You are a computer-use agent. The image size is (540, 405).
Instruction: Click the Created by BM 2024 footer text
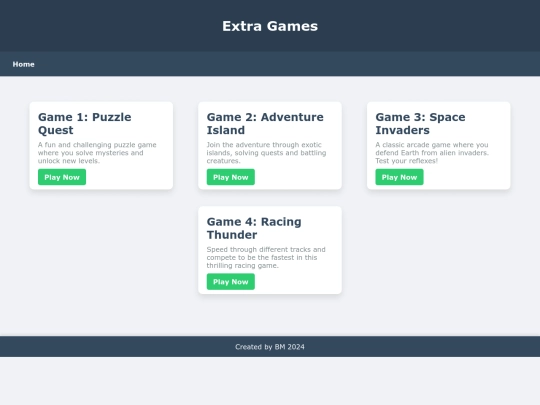point(270,347)
